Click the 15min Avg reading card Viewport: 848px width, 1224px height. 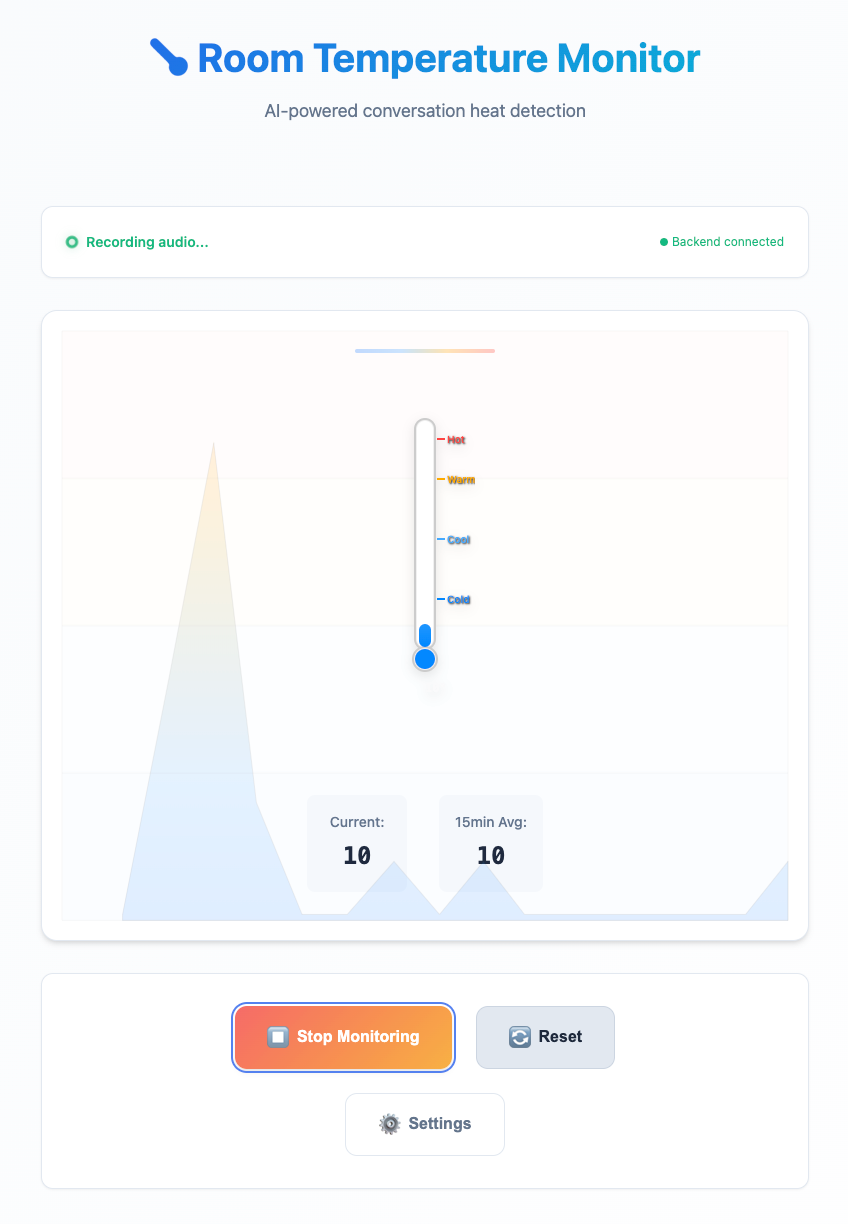pyautogui.click(x=491, y=843)
